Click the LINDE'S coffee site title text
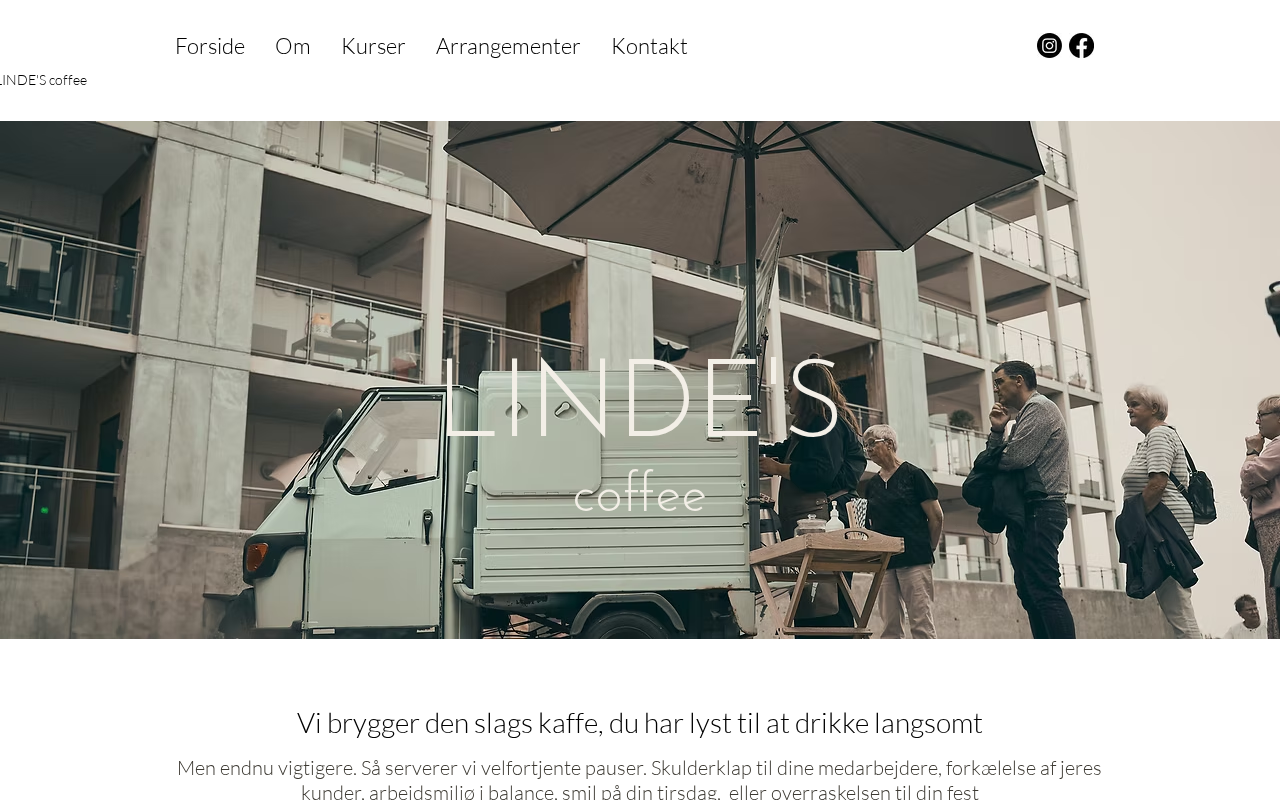The height and width of the screenshot is (800, 1280). [x=43, y=80]
